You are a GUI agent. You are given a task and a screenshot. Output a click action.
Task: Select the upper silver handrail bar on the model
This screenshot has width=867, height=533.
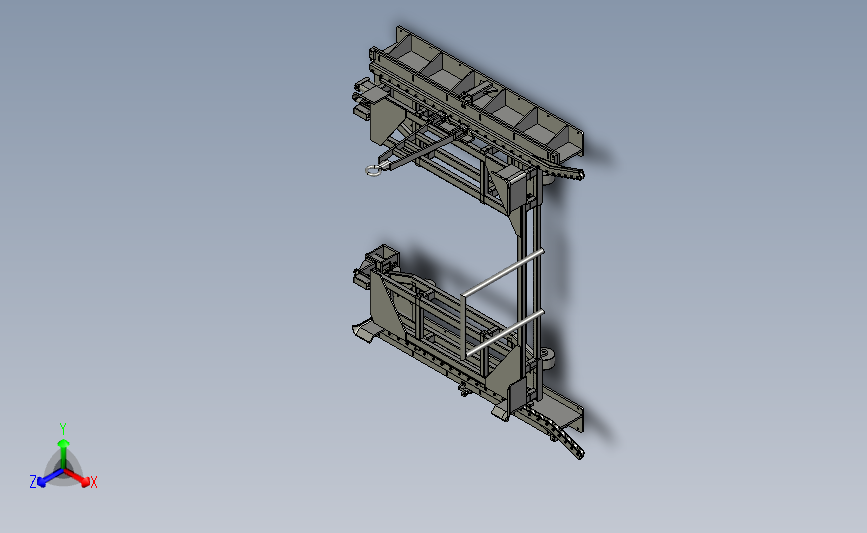[502, 273]
